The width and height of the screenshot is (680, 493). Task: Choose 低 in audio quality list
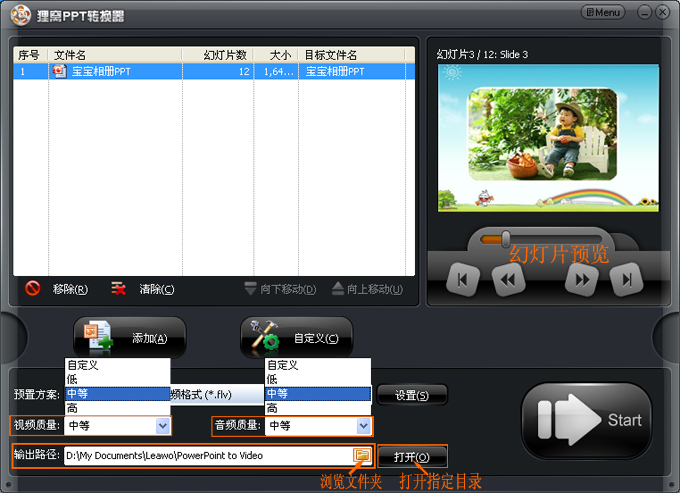click(x=318, y=379)
